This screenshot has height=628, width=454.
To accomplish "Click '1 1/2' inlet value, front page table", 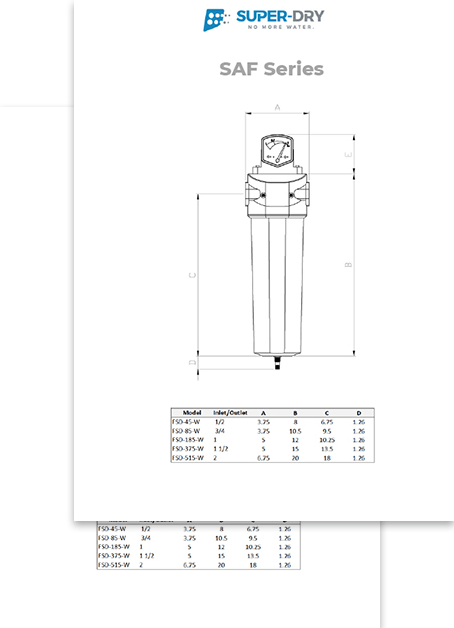I will click(221, 449).
